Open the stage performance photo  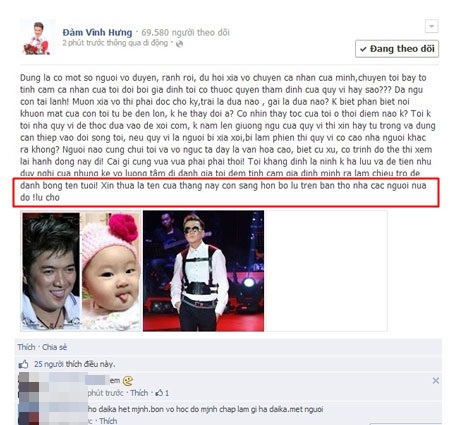pos(203,271)
